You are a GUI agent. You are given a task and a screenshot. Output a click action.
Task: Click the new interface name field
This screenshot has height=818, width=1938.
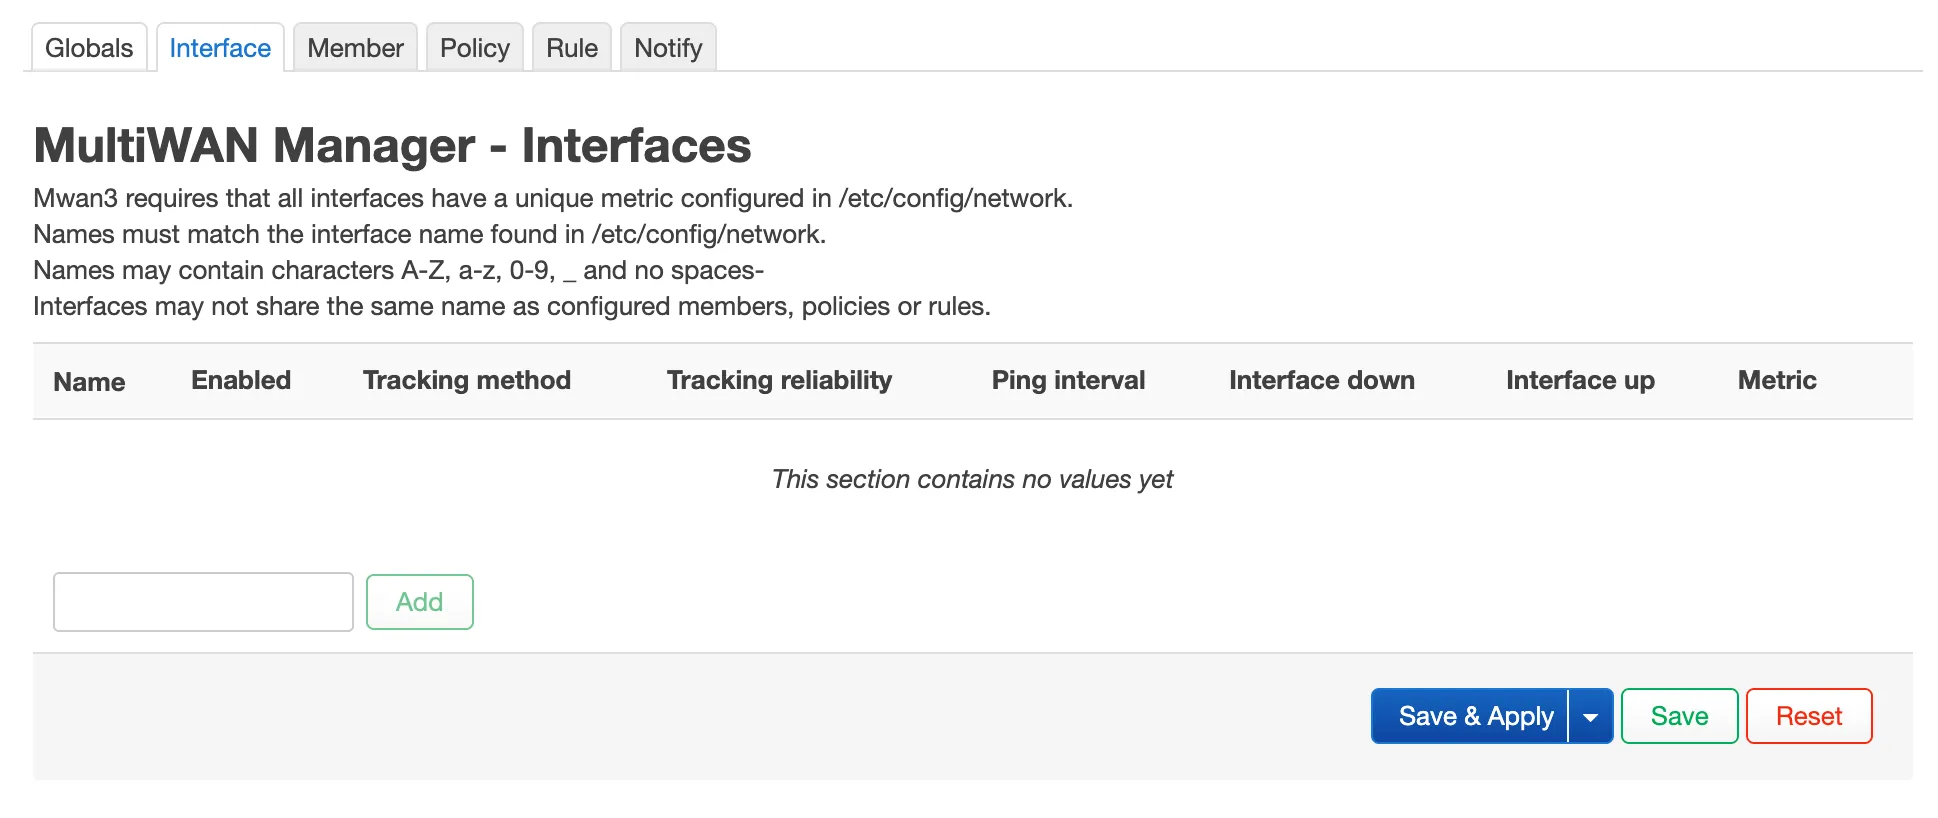click(203, 602)
